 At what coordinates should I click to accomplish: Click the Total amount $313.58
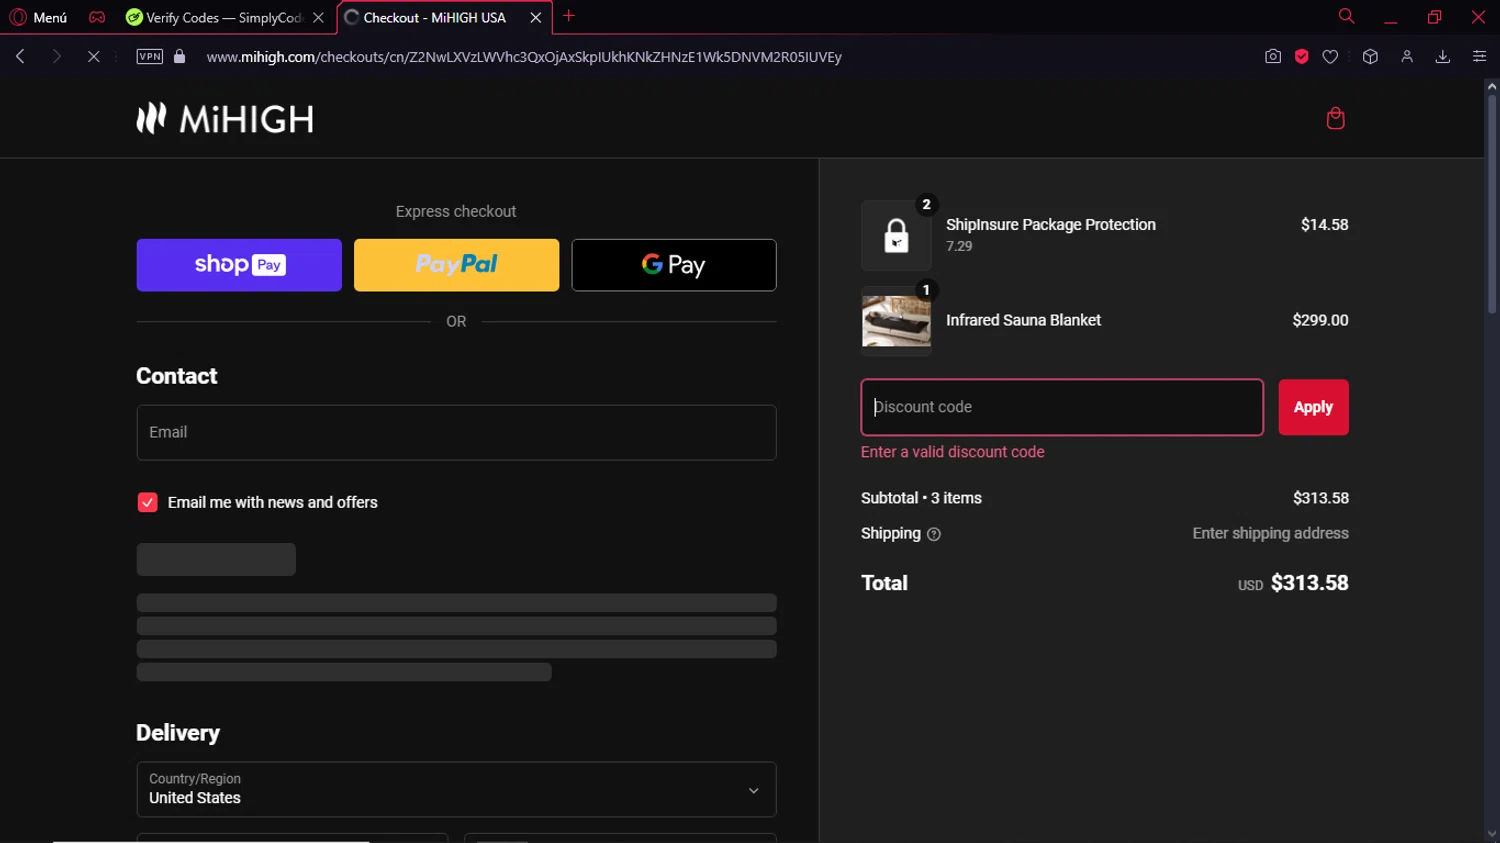1309,583
